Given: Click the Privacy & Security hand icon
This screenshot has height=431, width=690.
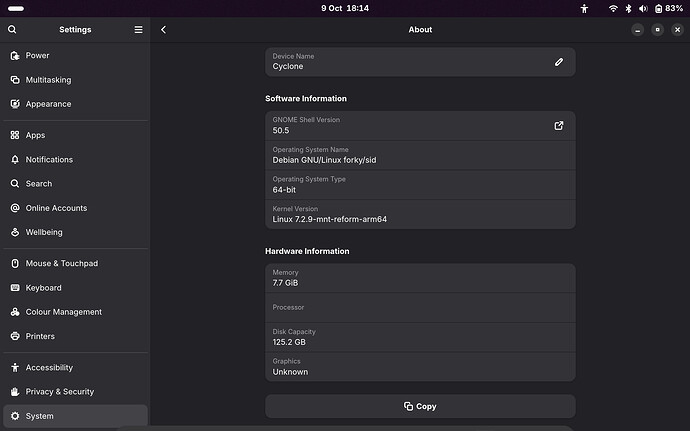Looking at the screenshot, I should click(x=15, y=391).
